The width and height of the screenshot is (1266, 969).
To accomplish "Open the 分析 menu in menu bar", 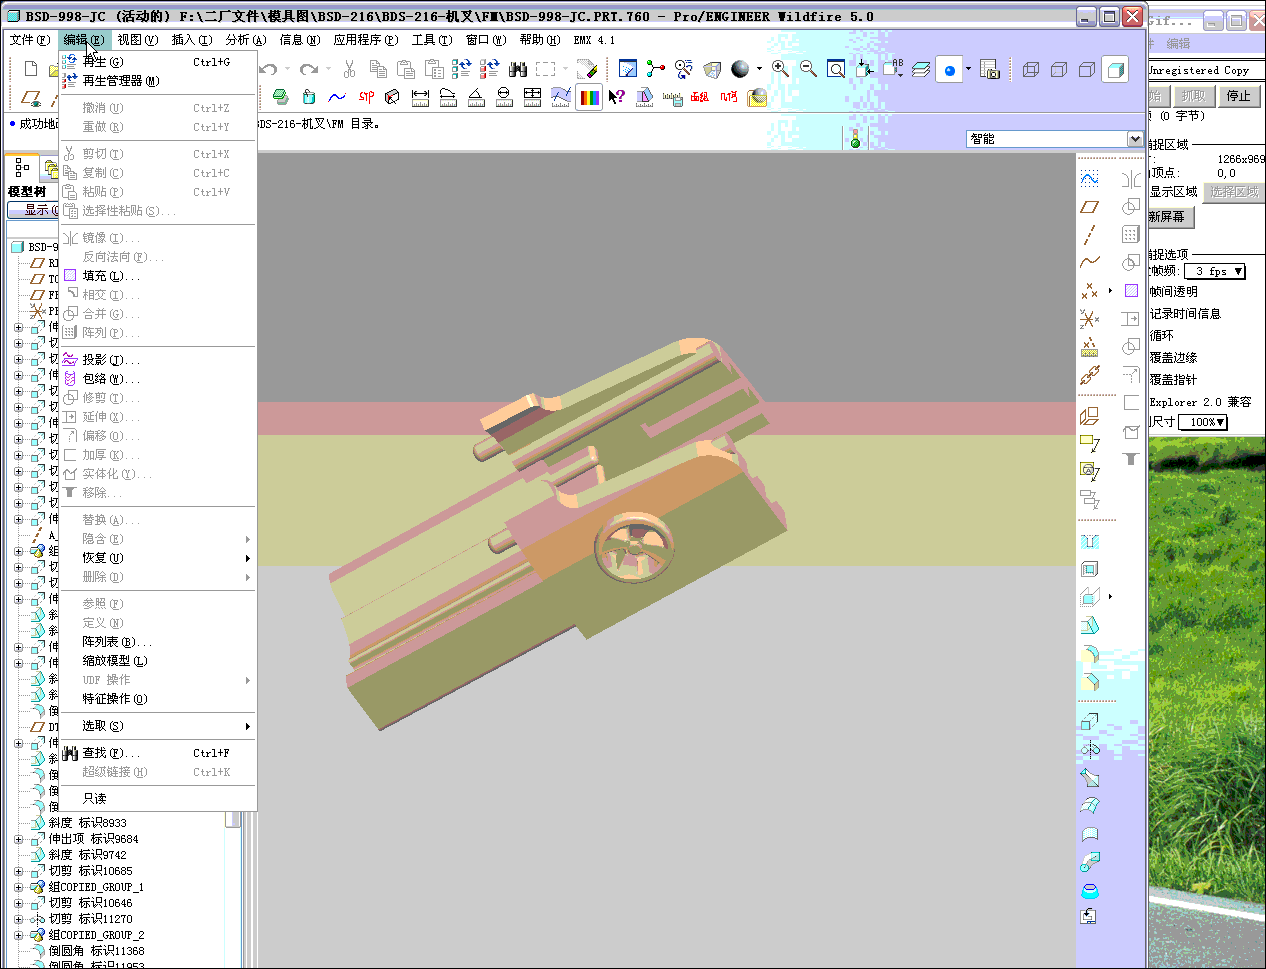I will tap(246, 40).
